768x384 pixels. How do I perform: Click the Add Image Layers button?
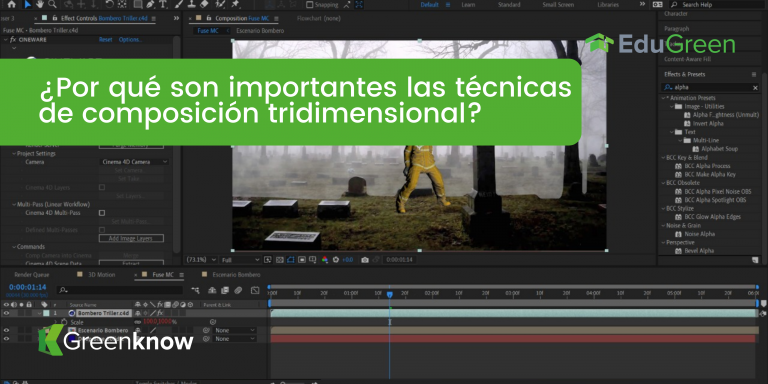coord(131,239)
